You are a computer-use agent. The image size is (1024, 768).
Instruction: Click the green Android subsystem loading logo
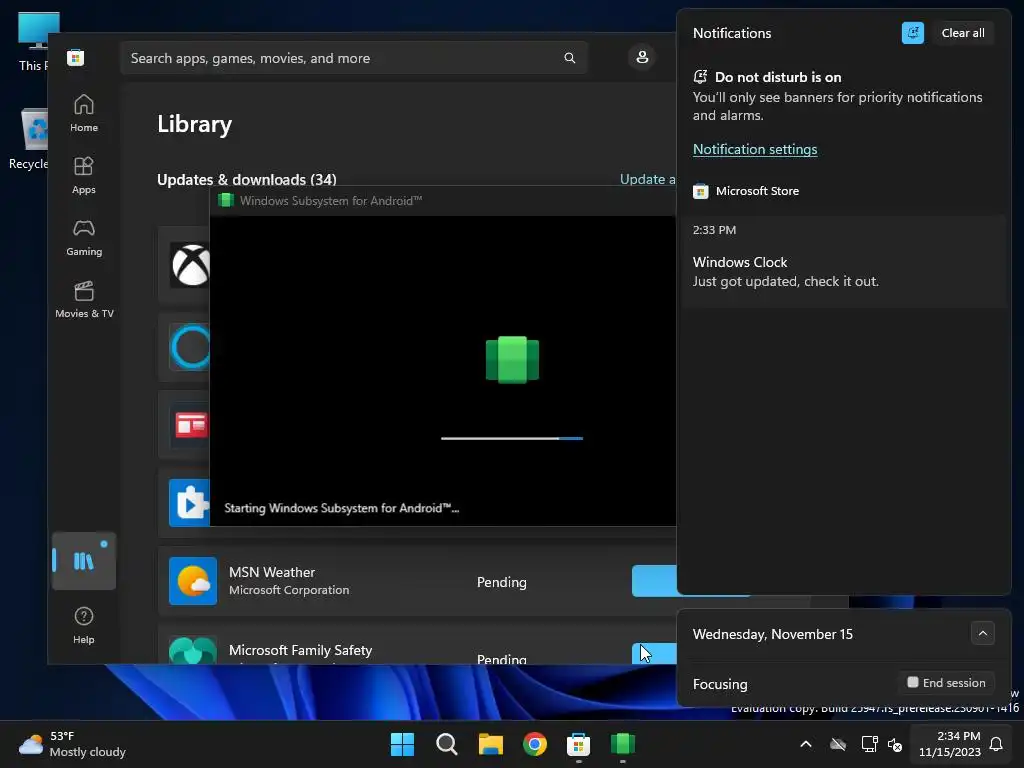pos(512,359)
